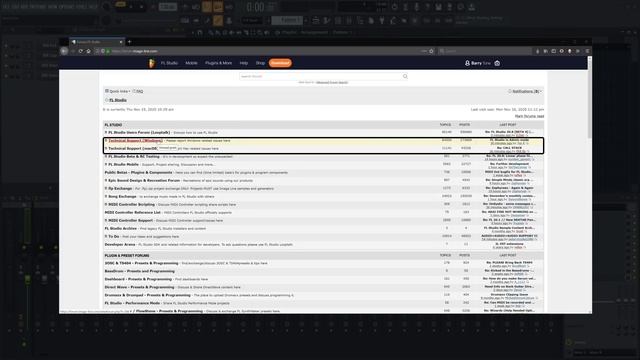Open Dashboard - Presets & Programming forum
The height and width of the screenshot is (360, 640).
(138, 279)
